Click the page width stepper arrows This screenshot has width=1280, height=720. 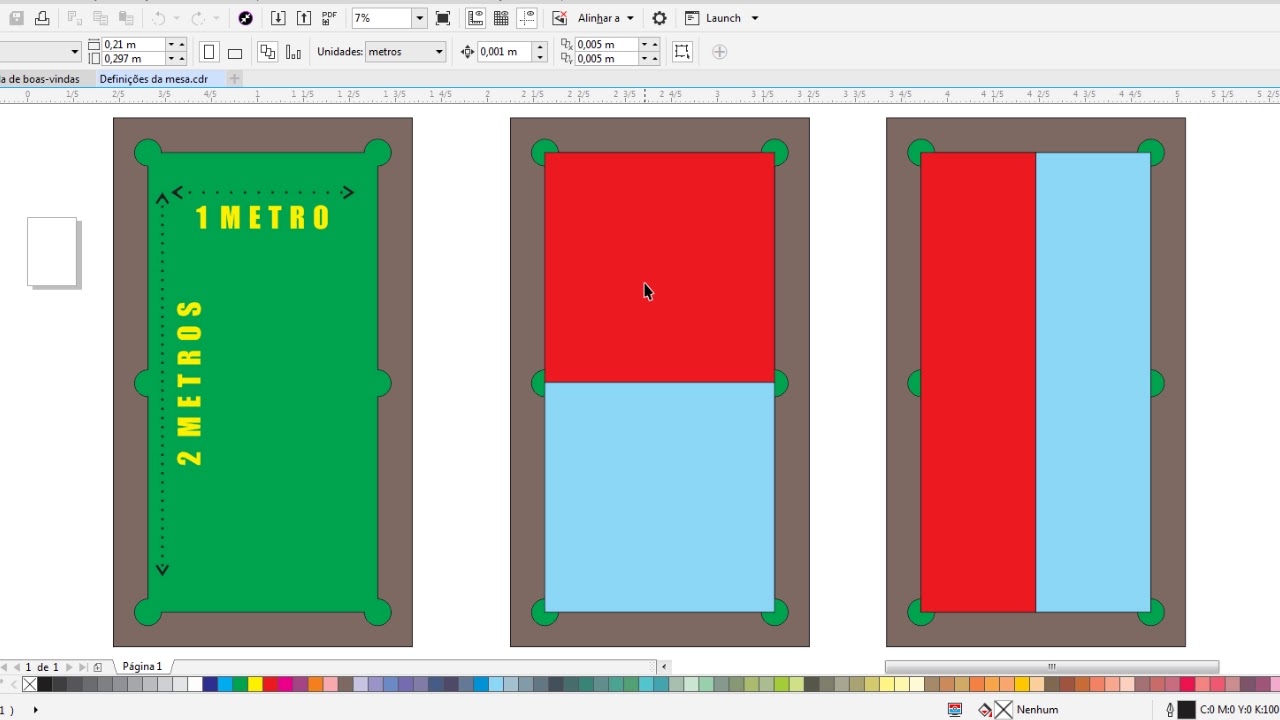(x=176, y=45)
